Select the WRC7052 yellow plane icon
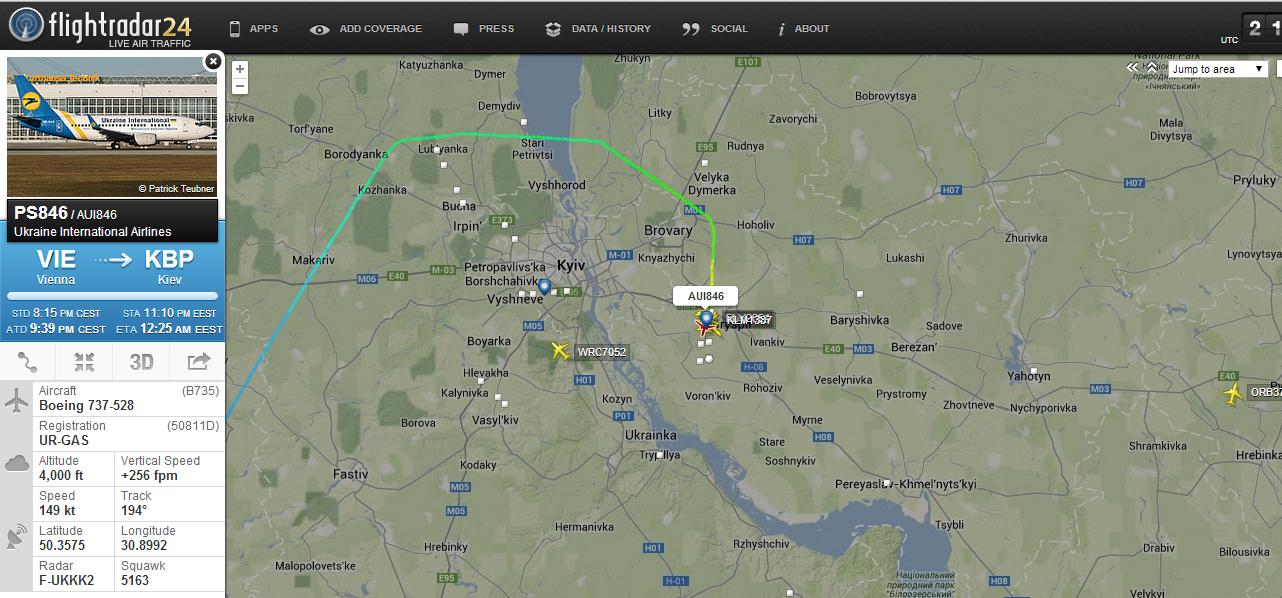 point(560,351)
